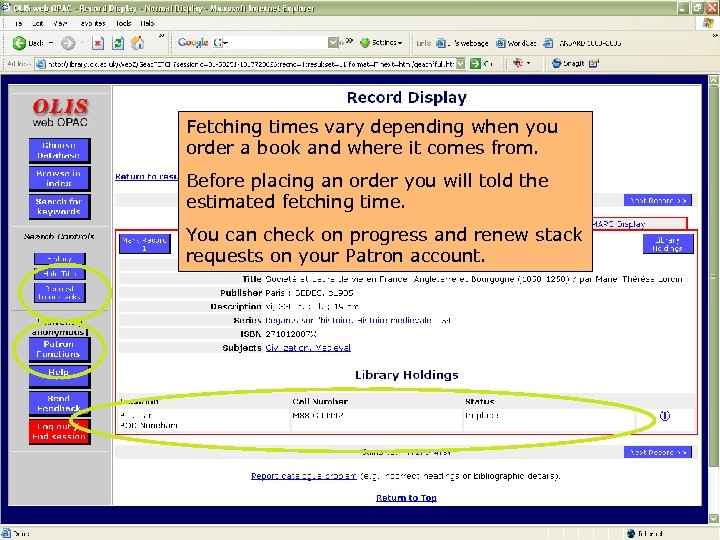The image size is (720, 540).
Task: Click the top Next Record button
Action: coord(658,201)
